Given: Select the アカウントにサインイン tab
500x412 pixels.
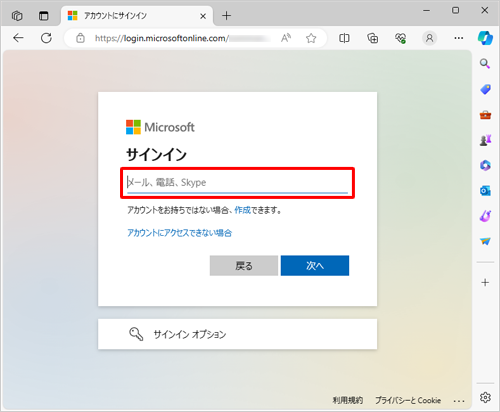Looking at the screenshot, I should click(x=137, y=16).
